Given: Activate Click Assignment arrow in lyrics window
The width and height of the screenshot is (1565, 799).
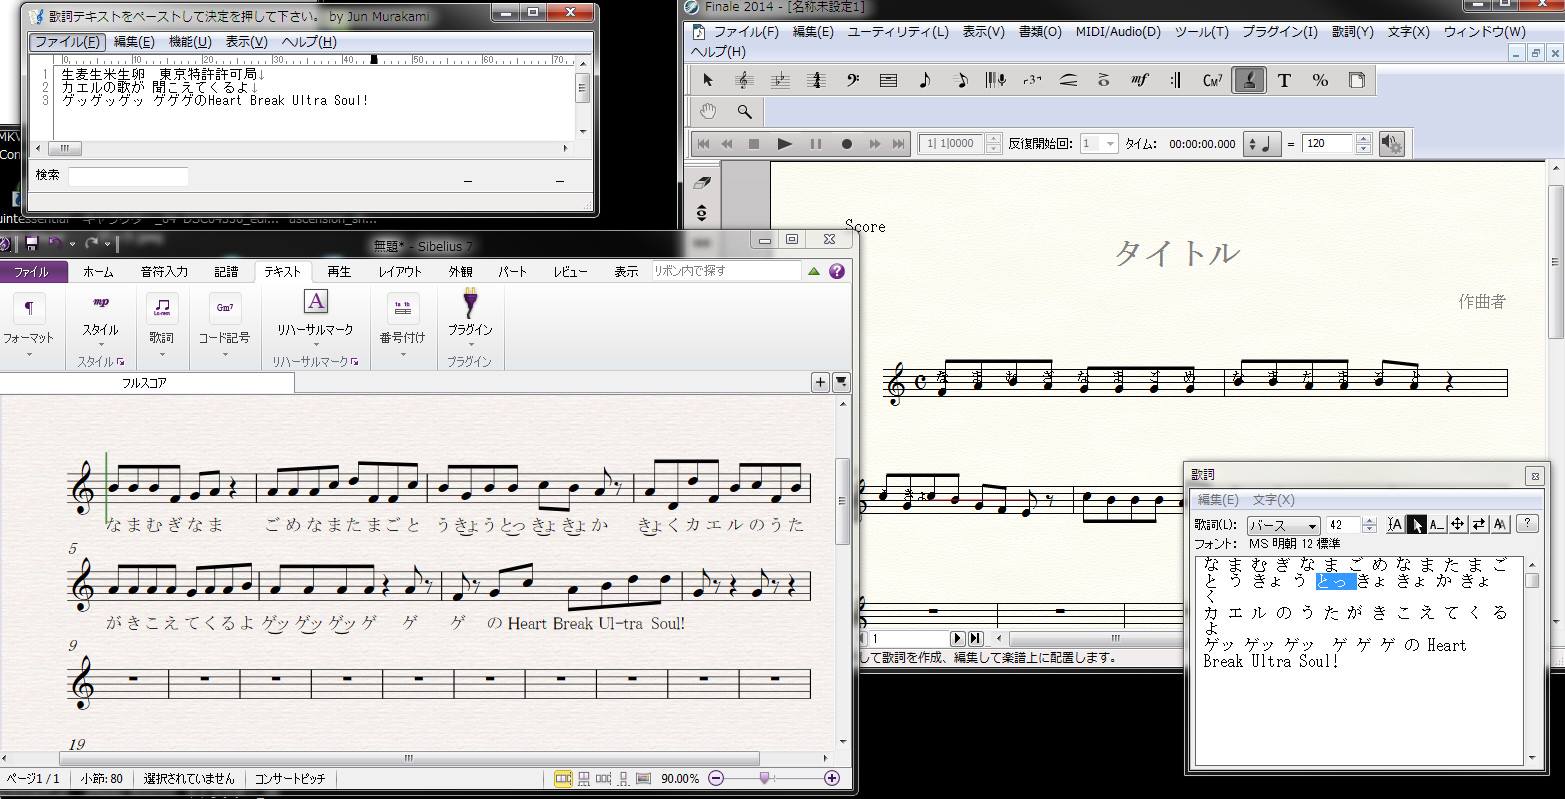Looking at the screenshot, I should click(x=1416, y=524).
